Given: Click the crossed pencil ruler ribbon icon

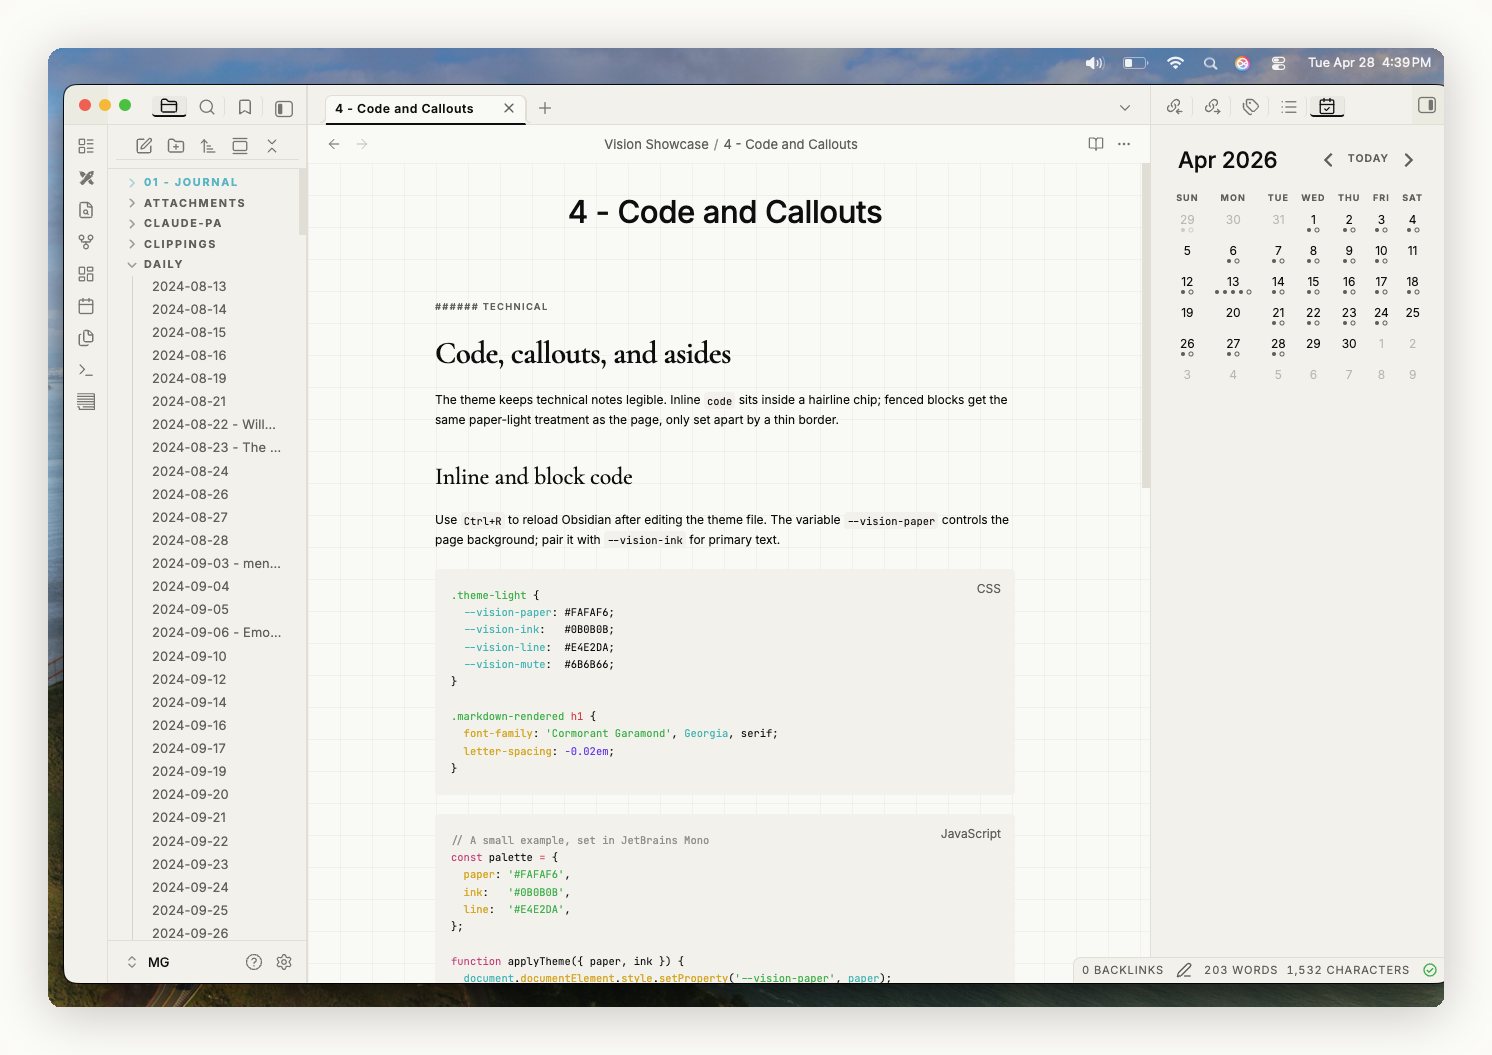Looking at the screenshot, I should point(86,178).
